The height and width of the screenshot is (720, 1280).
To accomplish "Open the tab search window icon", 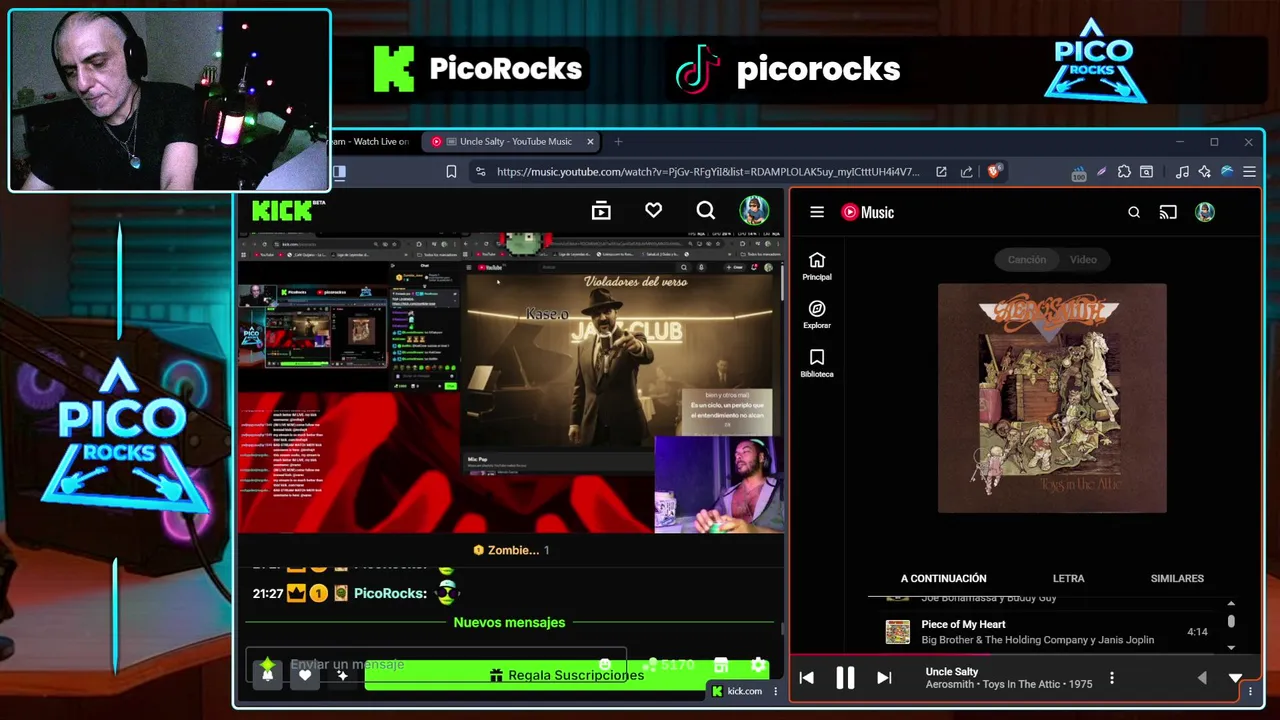I will [x=1147, y=172].
